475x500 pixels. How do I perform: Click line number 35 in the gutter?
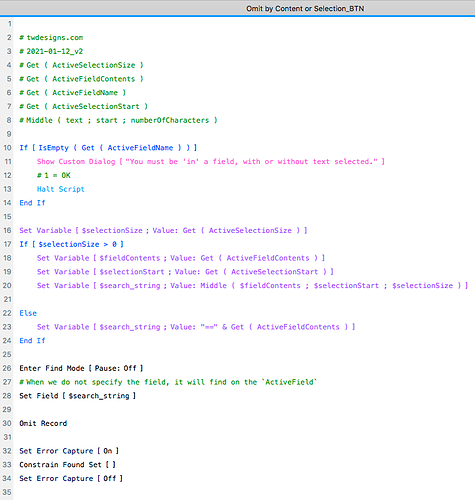click(7, 492)
